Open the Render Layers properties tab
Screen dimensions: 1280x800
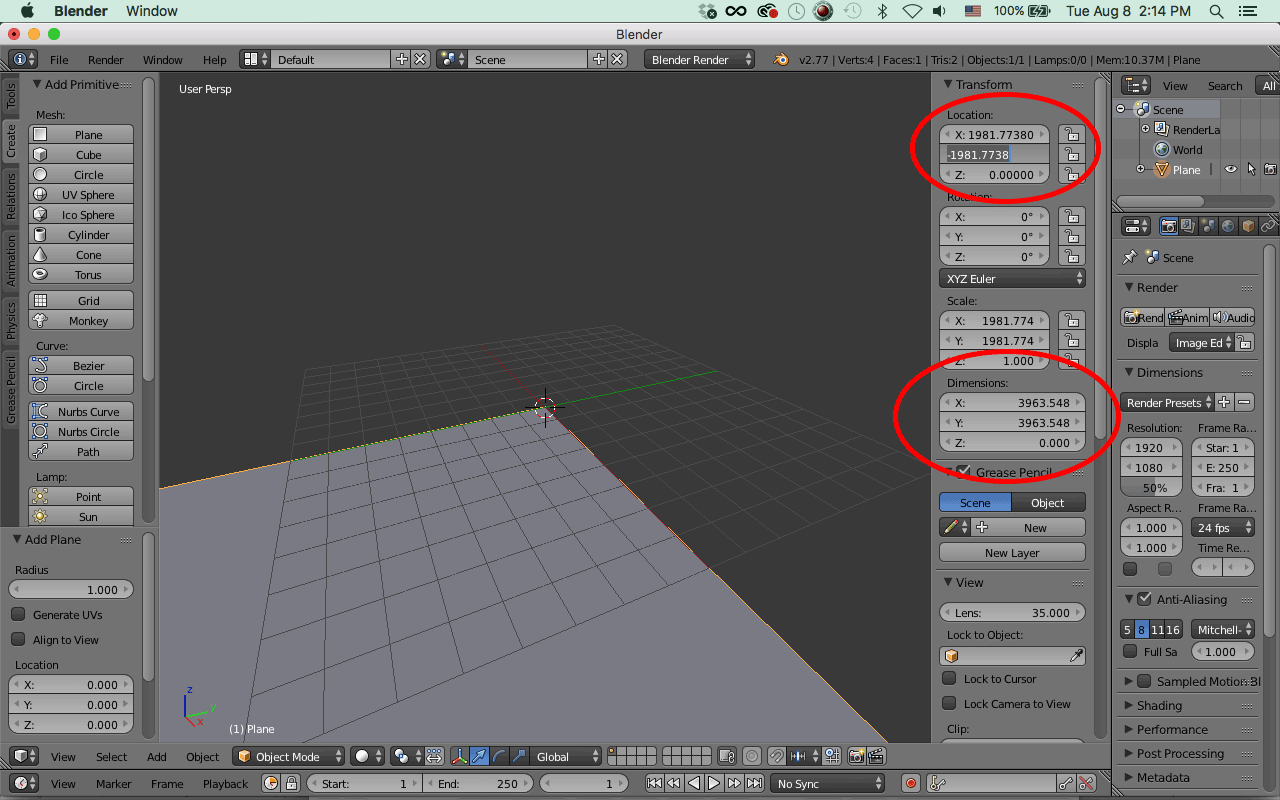point(1188,226)
